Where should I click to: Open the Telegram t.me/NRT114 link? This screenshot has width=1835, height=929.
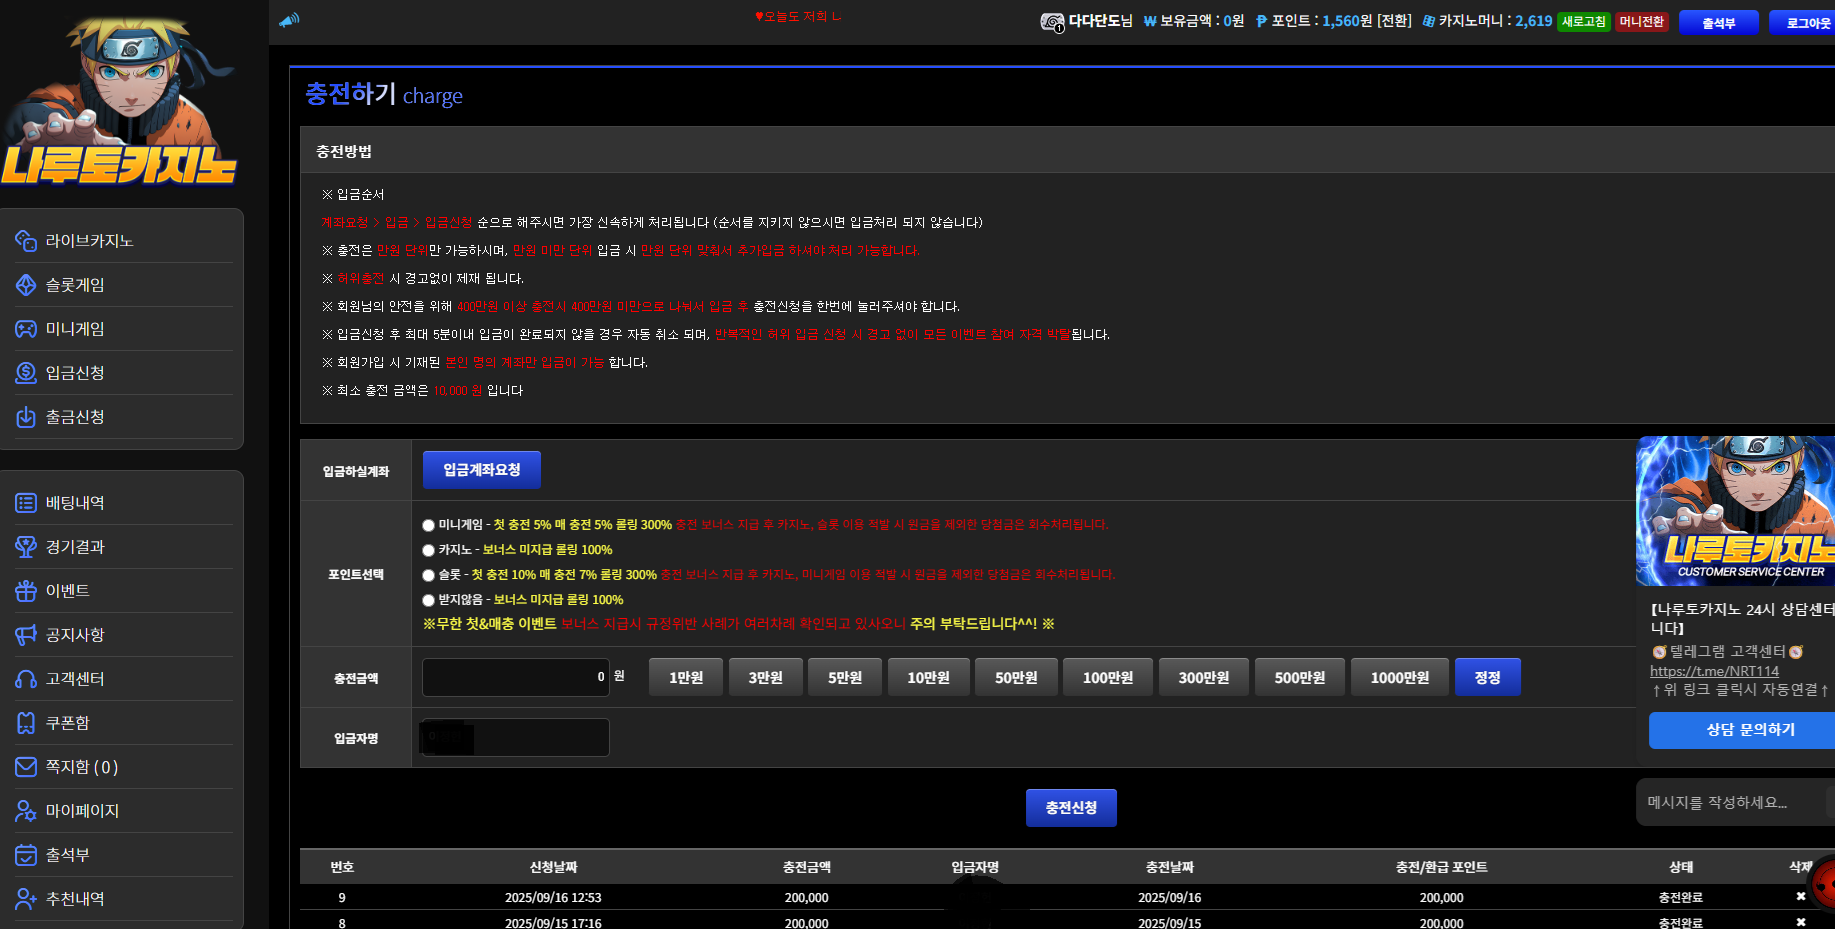pyautogui.click(x=1714, y=671)
